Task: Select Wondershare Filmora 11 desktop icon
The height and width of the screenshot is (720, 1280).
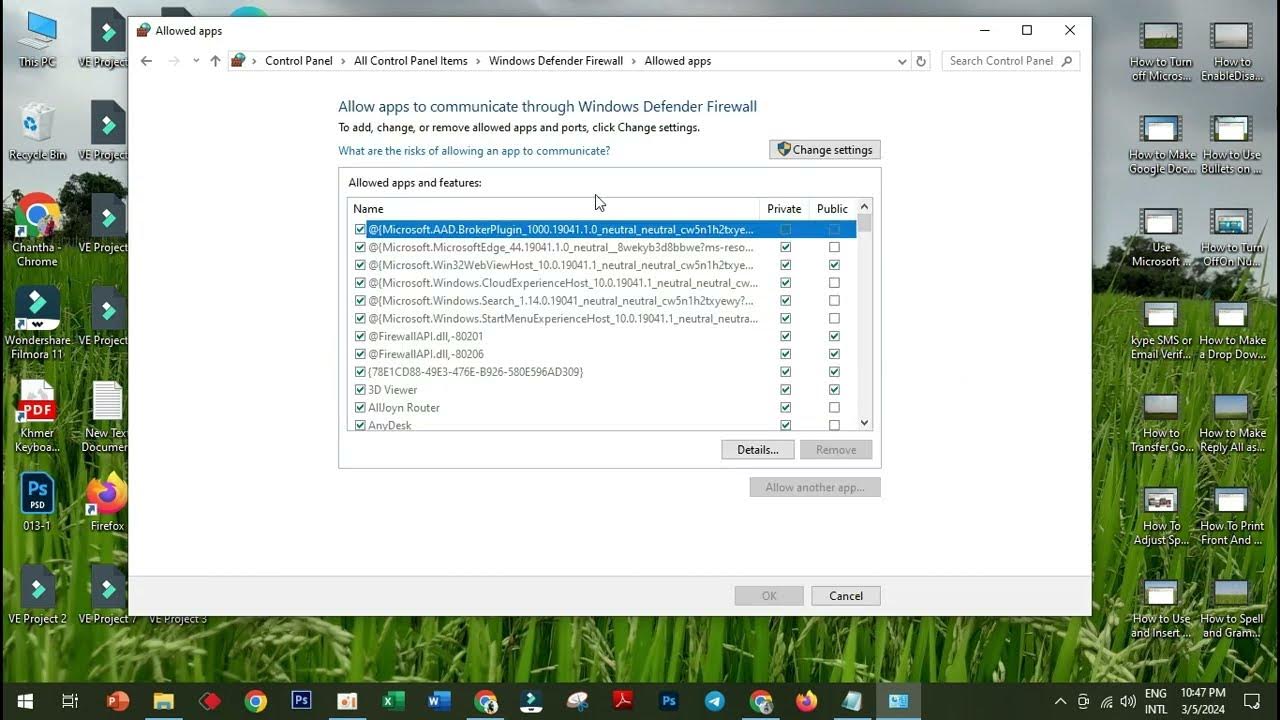Action: click(x=37, y=324)
